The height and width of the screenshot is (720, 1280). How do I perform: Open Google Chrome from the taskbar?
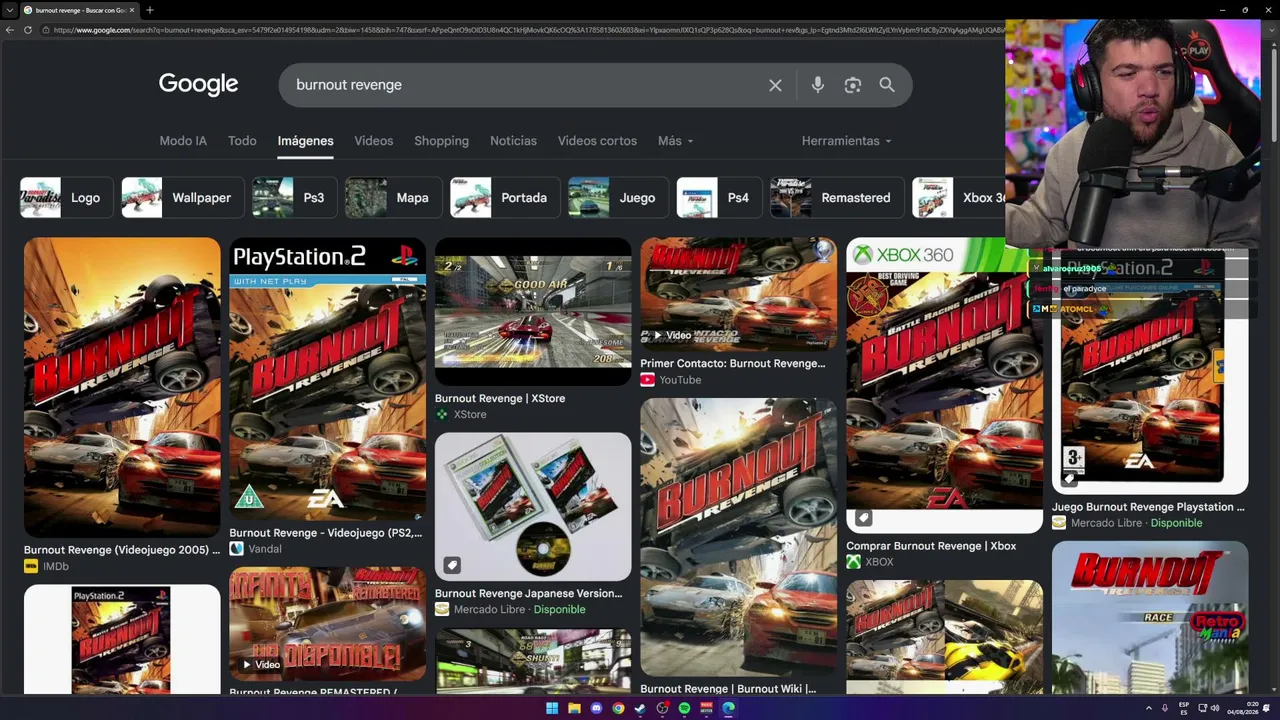tap(618, 708)
